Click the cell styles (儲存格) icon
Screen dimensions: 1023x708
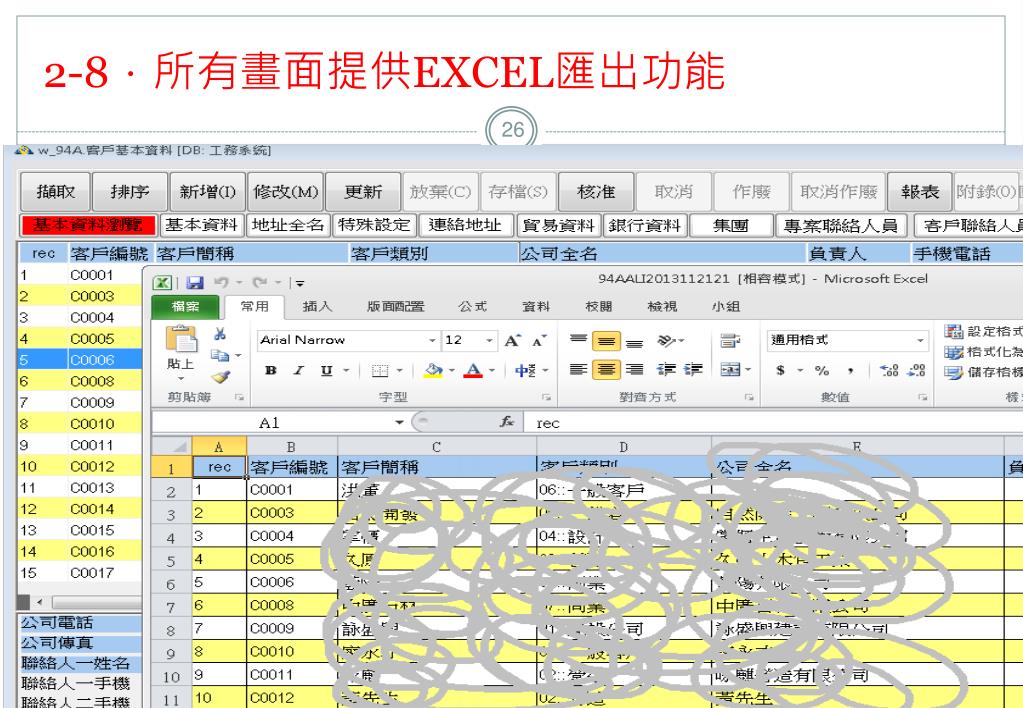953,373
